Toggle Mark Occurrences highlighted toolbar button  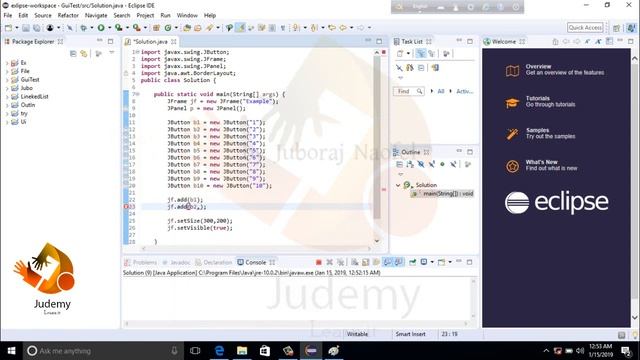[241, 28]
